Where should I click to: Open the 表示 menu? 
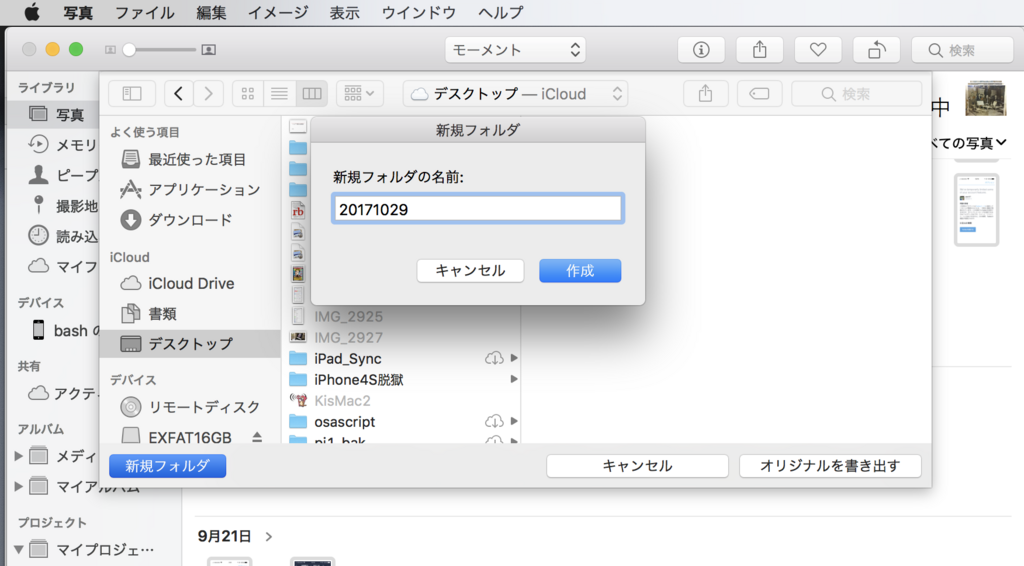click(x=344, y=12)
